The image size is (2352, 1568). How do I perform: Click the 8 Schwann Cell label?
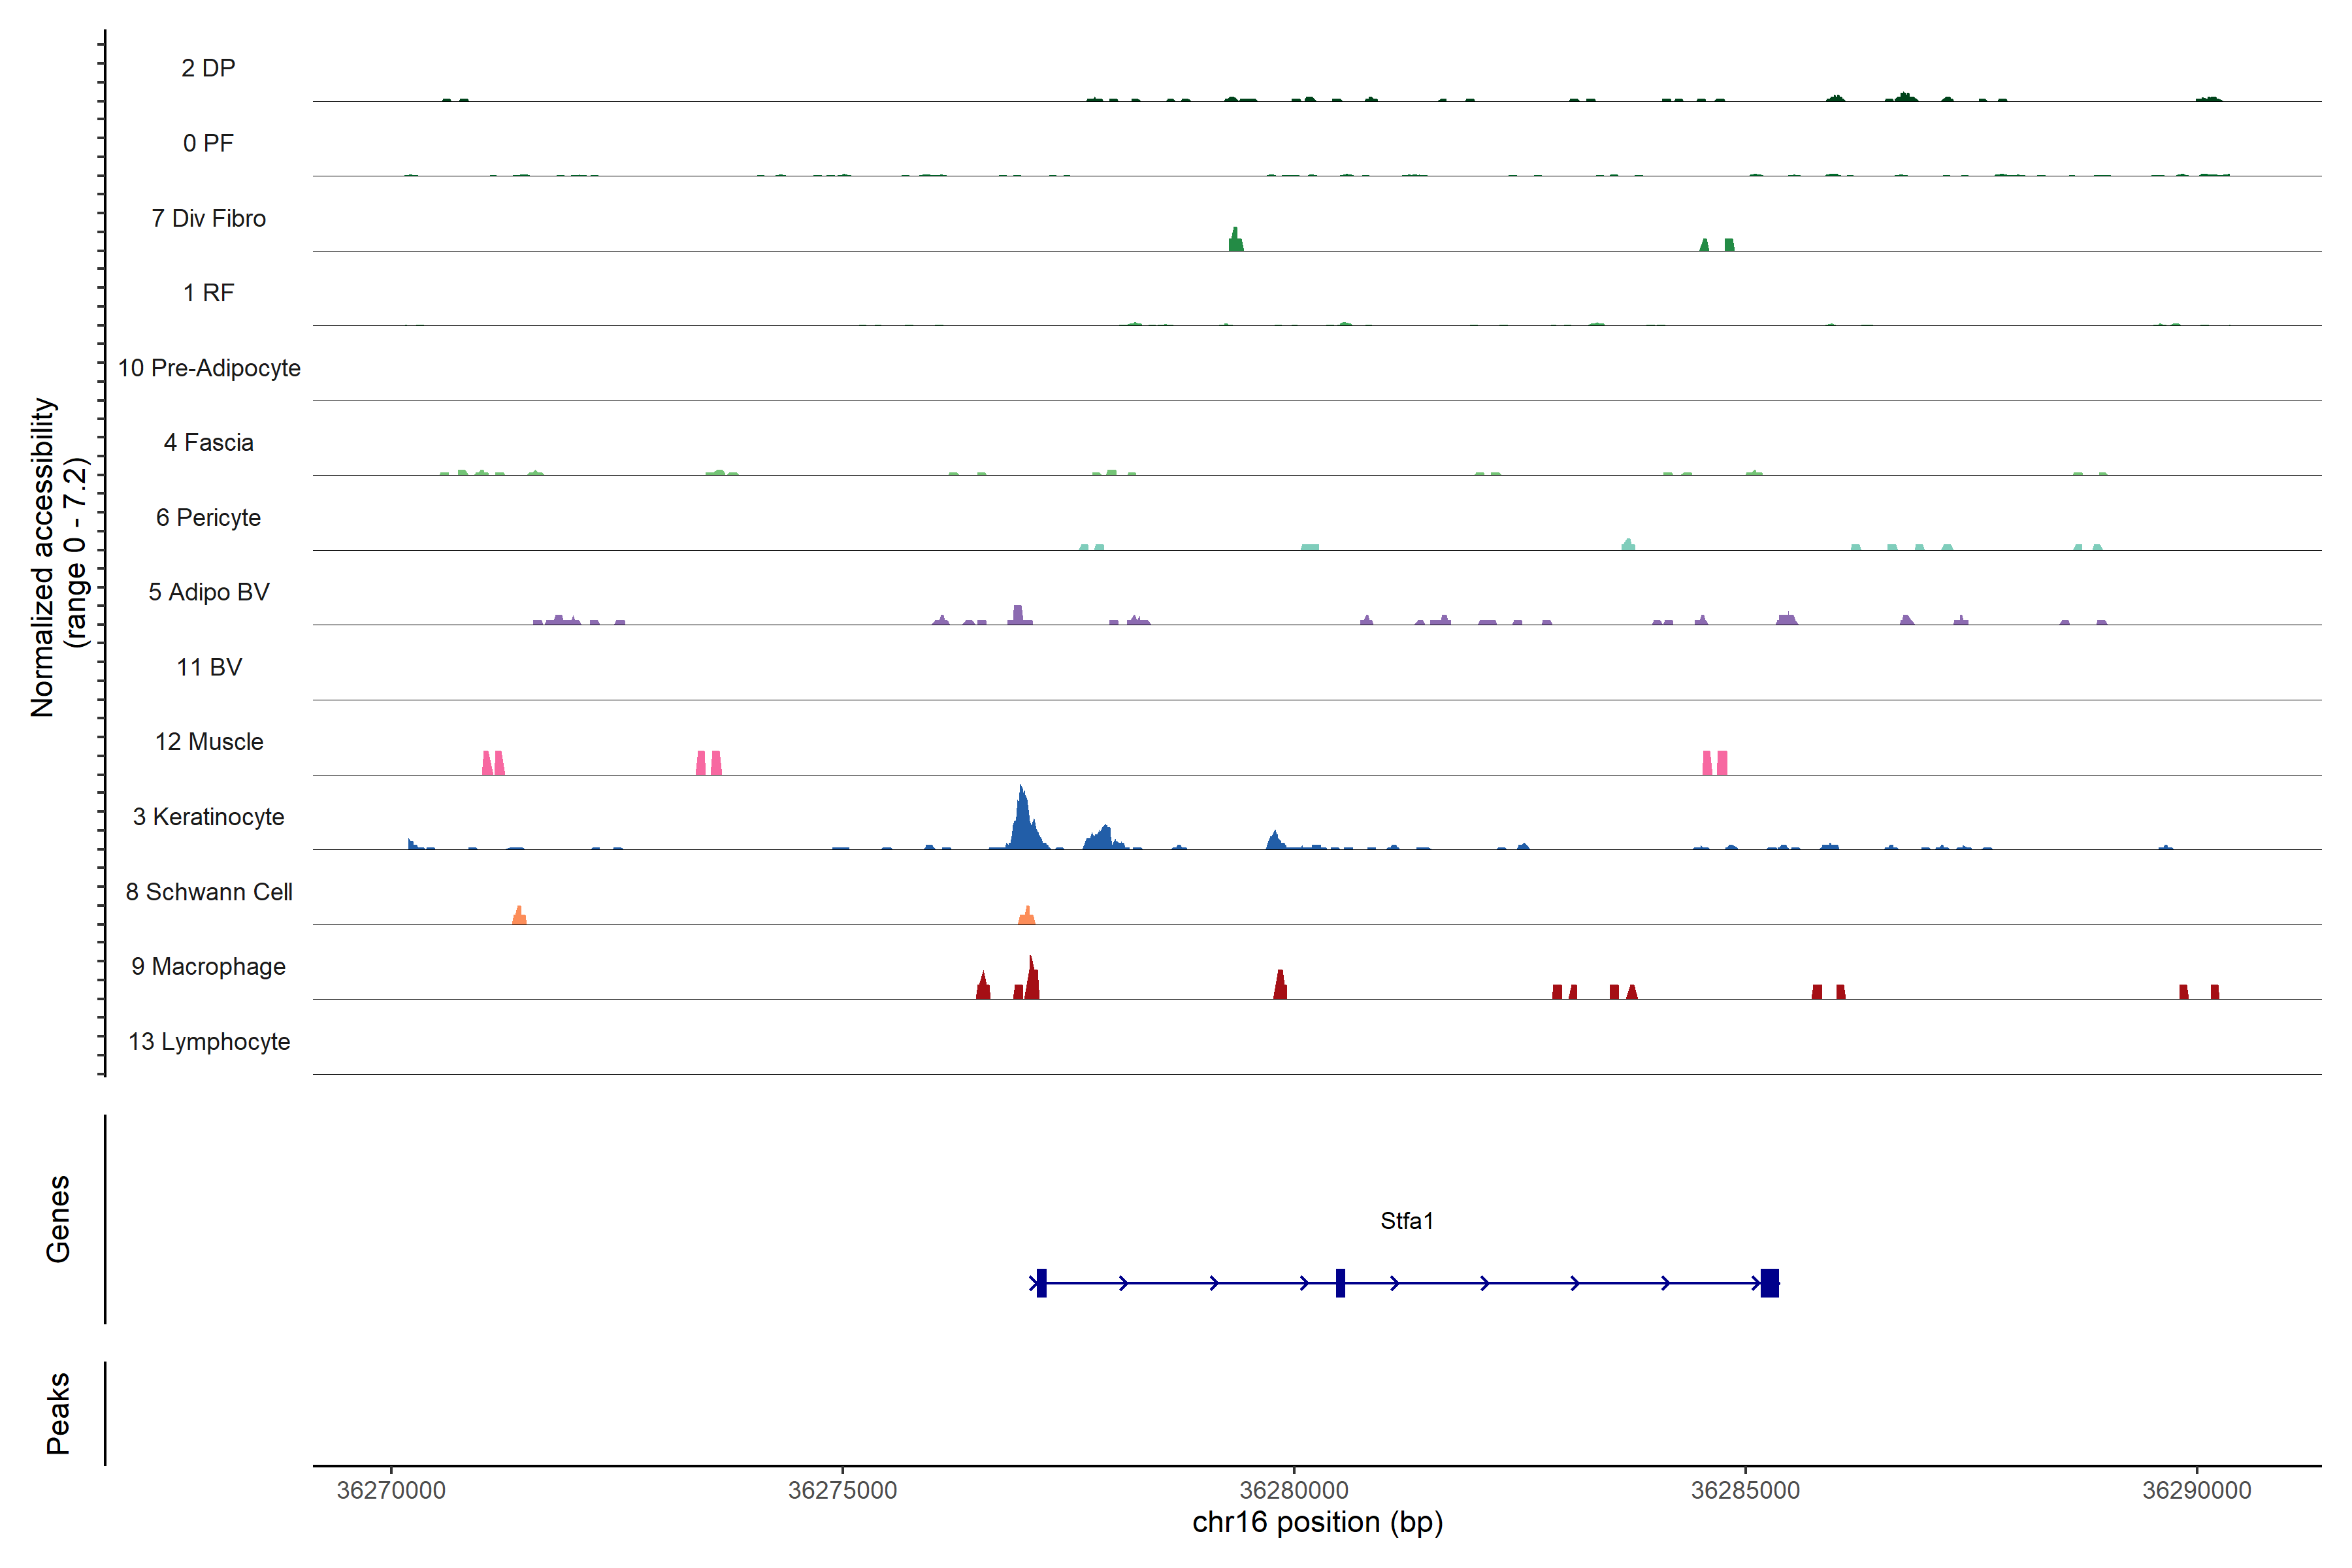point(208,892)
